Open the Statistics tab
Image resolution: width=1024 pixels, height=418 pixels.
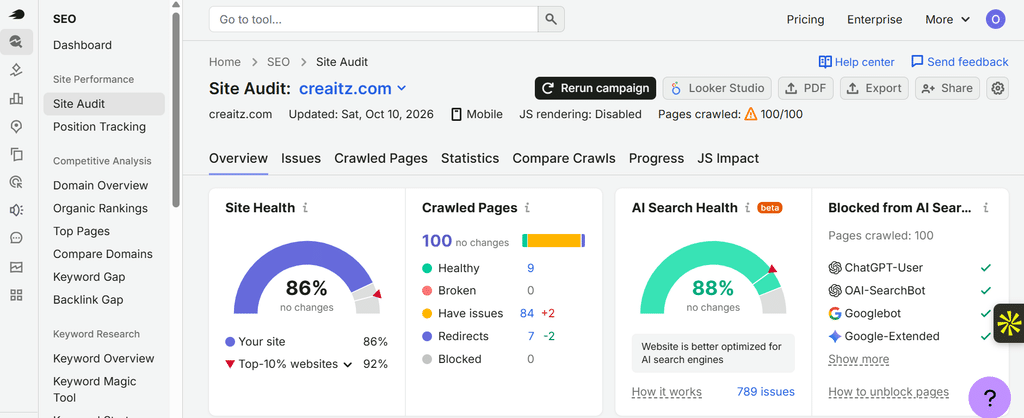click(x=470, y=158)
